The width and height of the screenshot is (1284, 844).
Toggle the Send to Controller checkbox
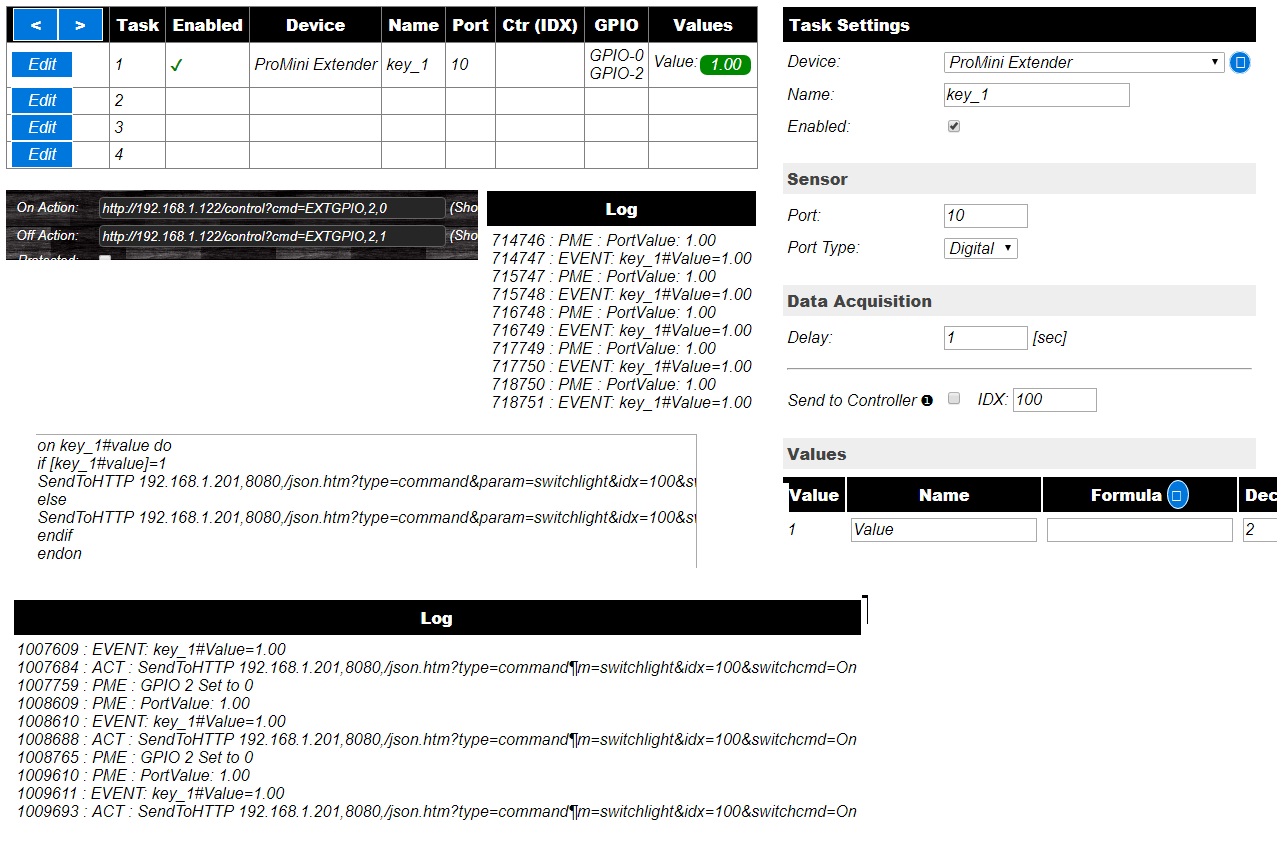click(x=954, y=398)
